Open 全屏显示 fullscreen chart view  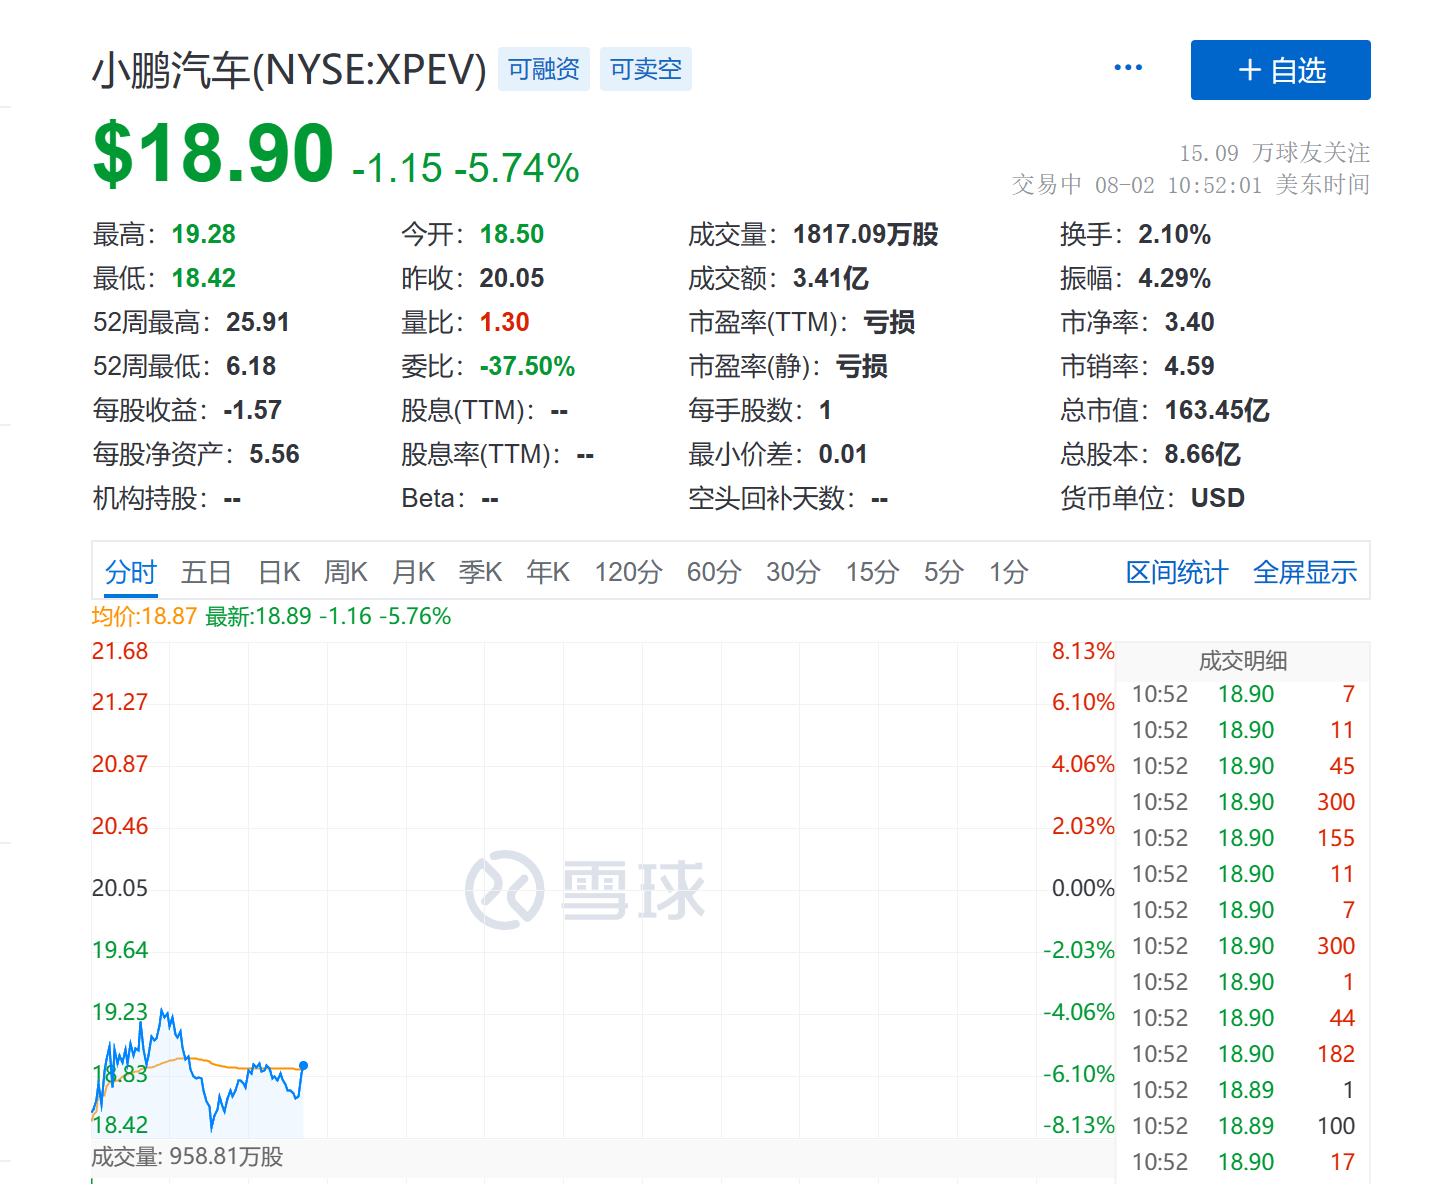click(1305, 572)
